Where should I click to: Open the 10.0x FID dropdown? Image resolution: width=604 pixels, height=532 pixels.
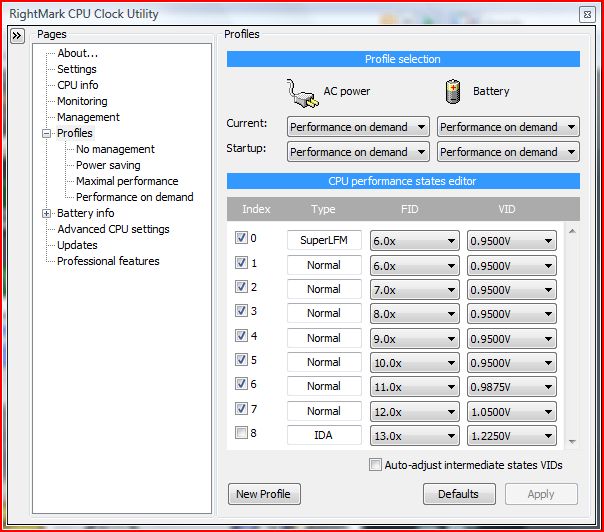pos(414,363)
